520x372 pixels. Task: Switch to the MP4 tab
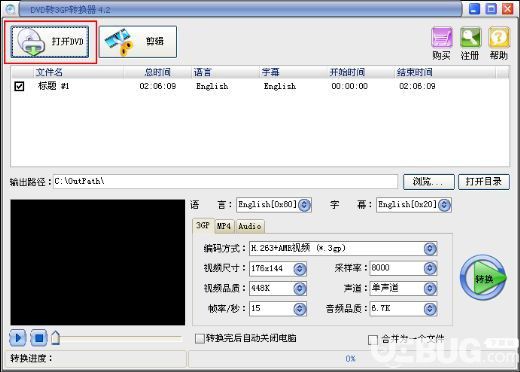click(224, 226)
